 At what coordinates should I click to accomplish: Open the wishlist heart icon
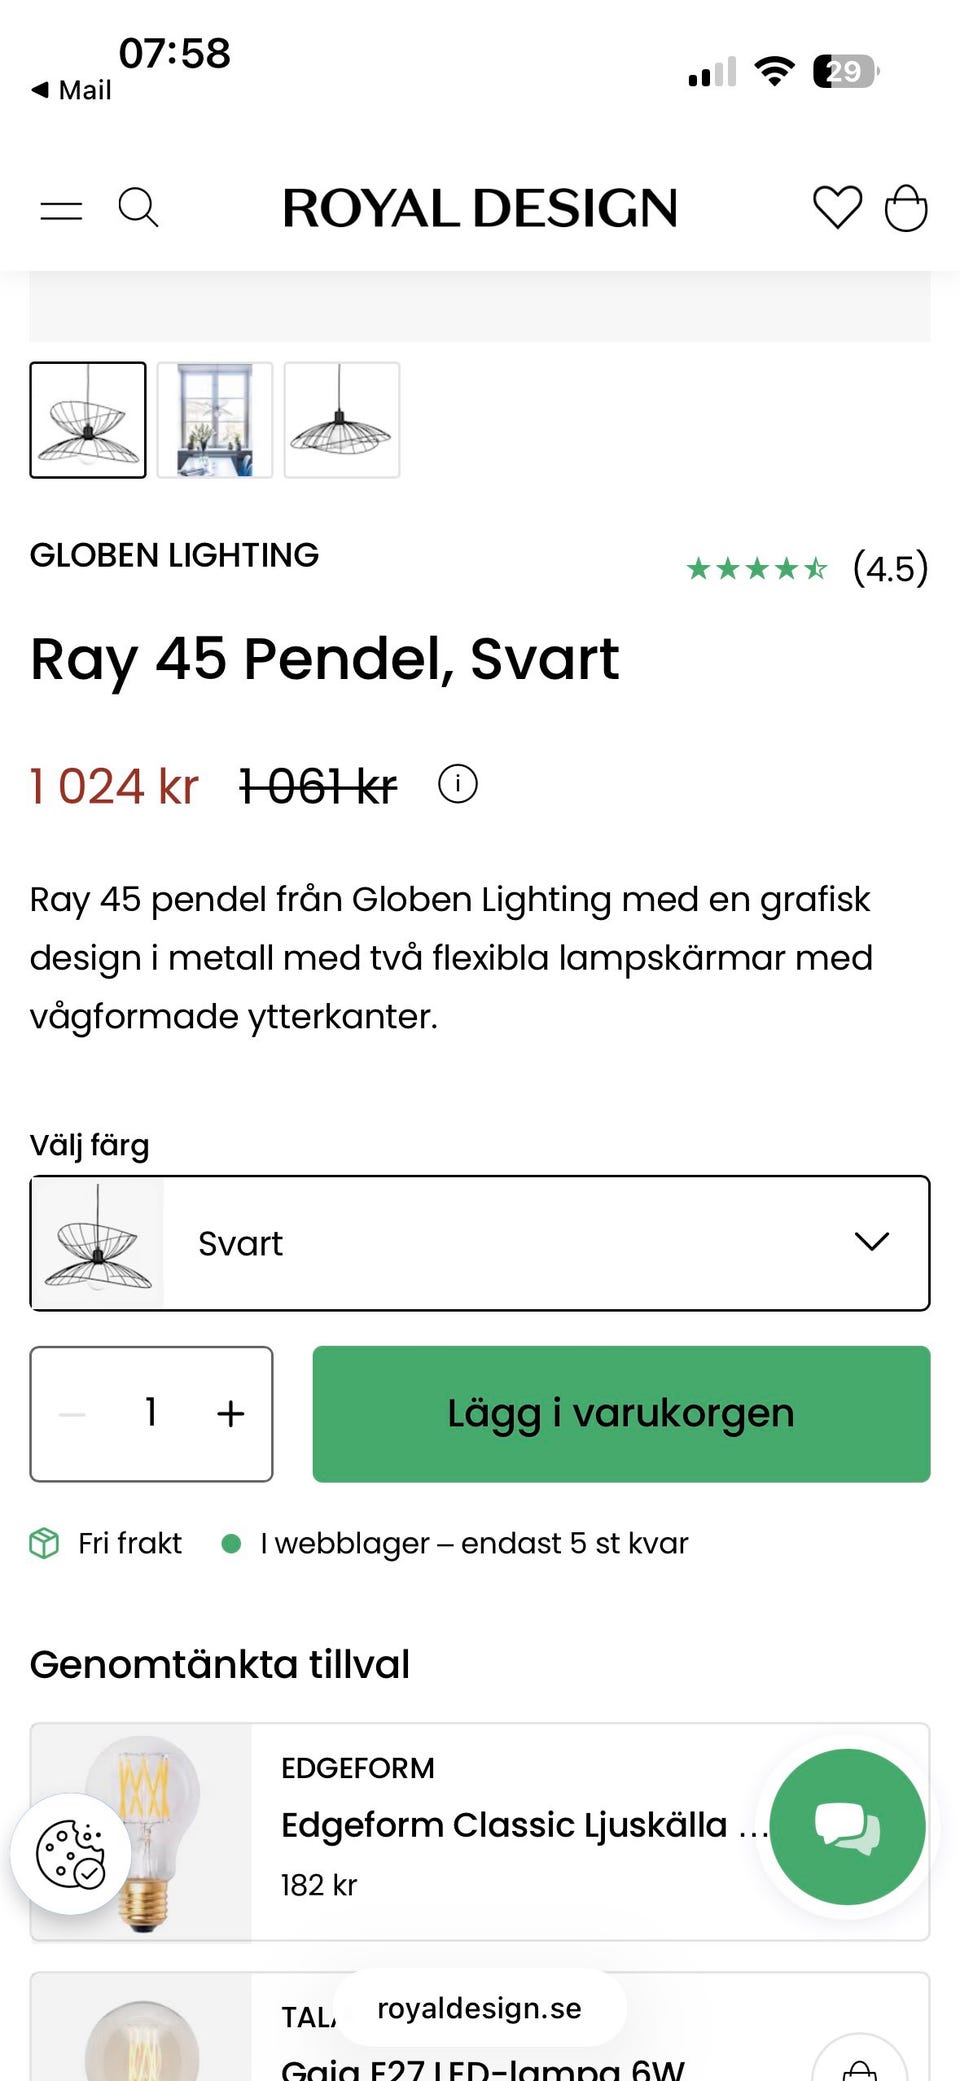(x=837, y=208)
